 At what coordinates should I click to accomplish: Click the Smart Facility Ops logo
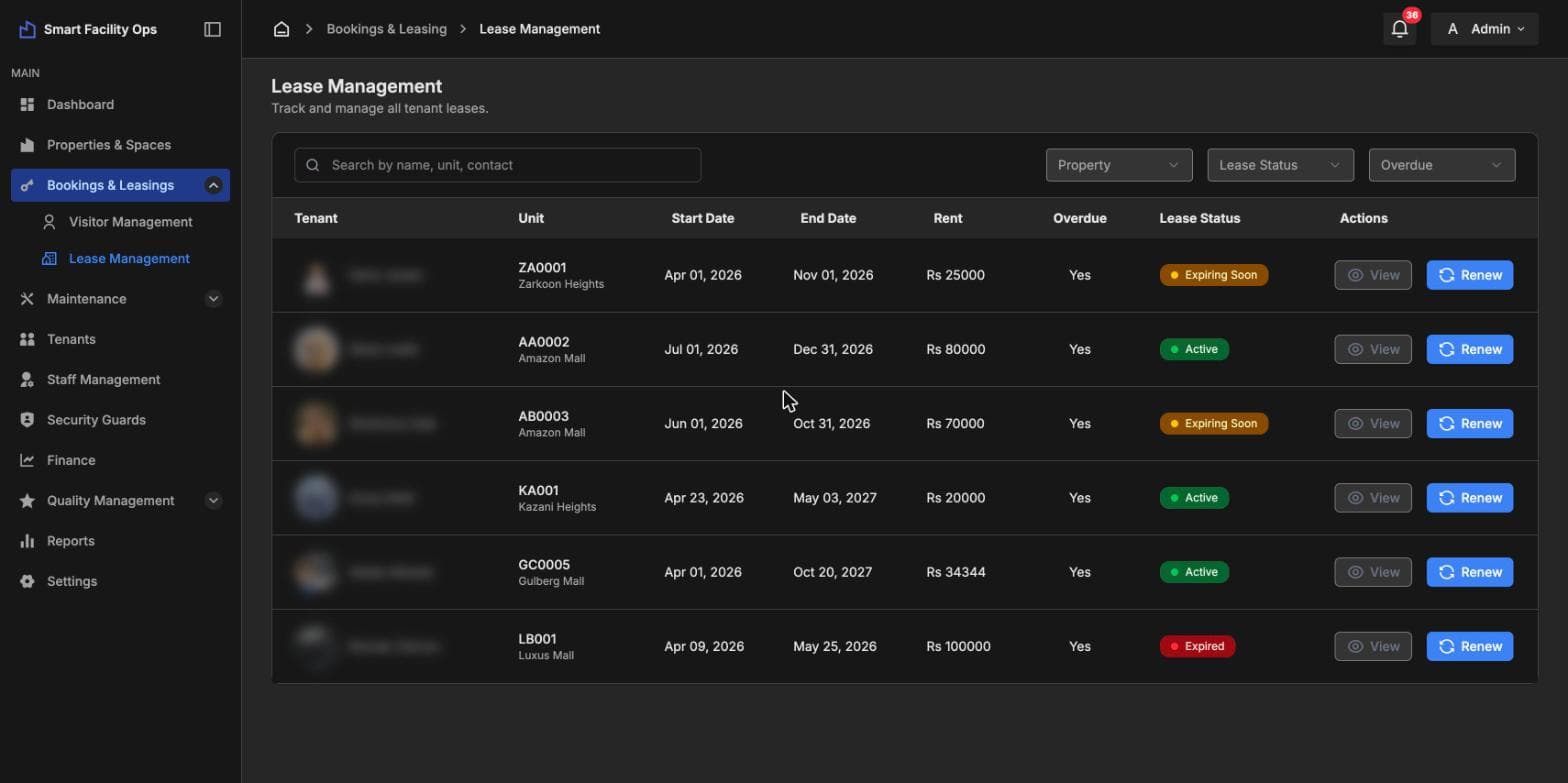click(x=27, y=29)
